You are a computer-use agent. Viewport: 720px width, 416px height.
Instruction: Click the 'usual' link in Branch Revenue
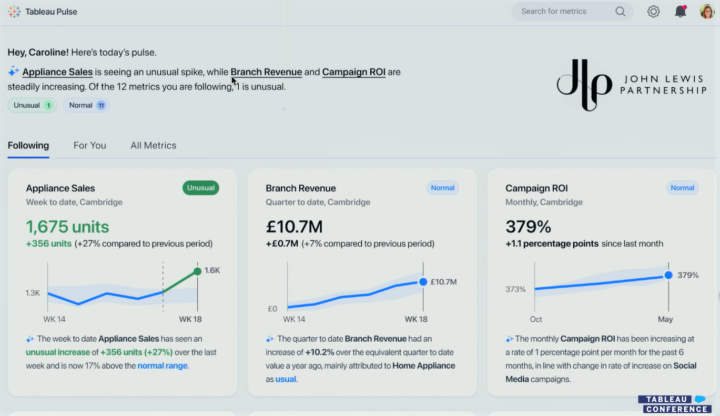pos(286,379)
